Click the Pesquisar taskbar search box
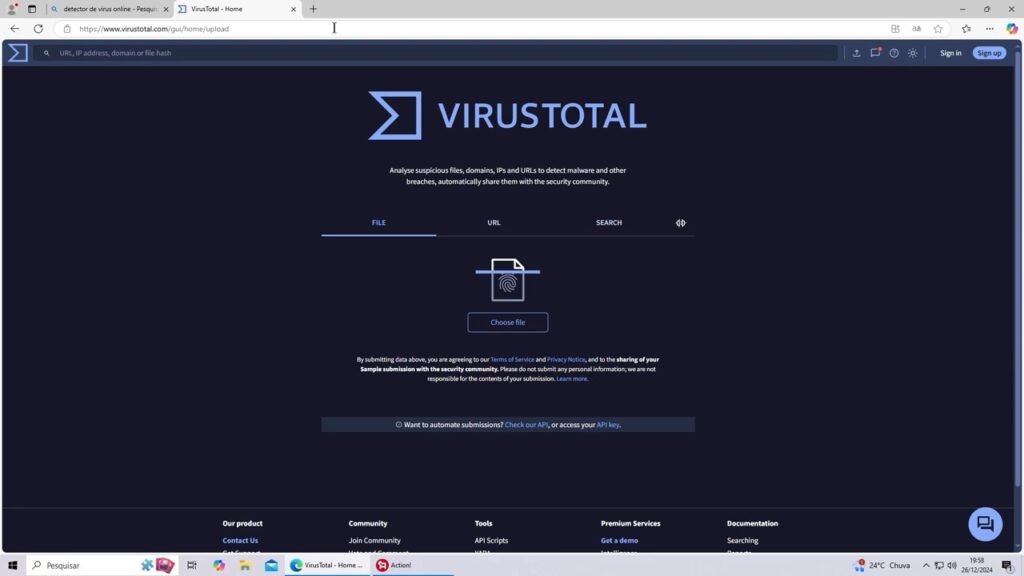1024x576 pixels. pos(102,565)
